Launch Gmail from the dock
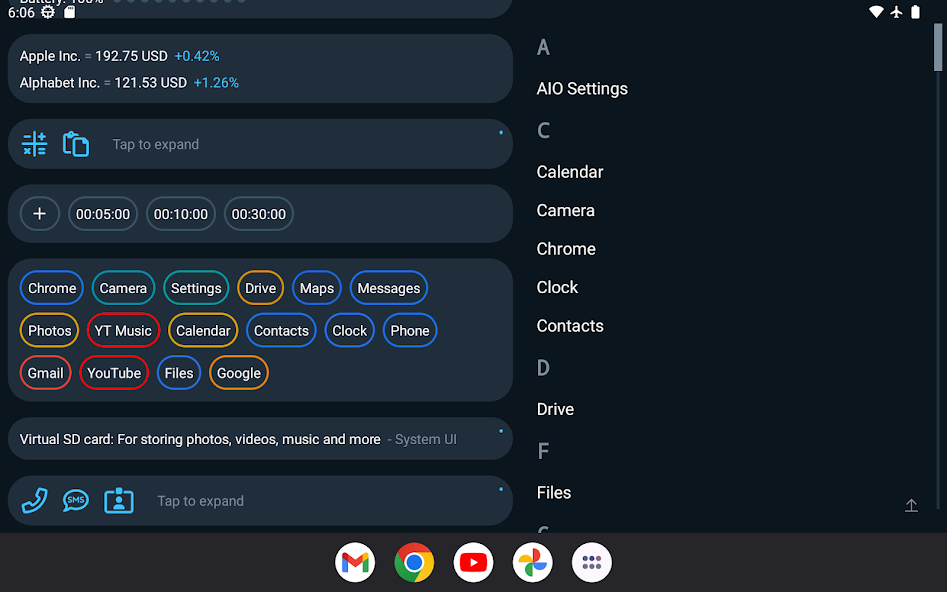The image size is (947, 592). (355, 562)
